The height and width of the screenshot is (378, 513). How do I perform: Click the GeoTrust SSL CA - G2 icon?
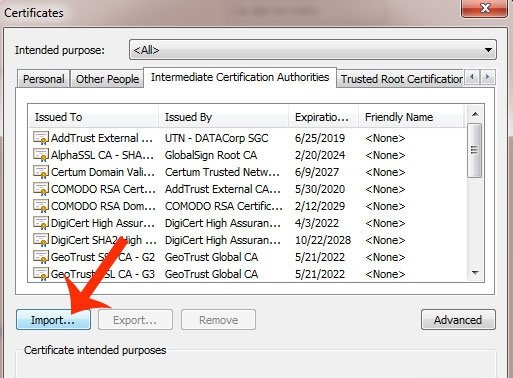pos(41,257)
